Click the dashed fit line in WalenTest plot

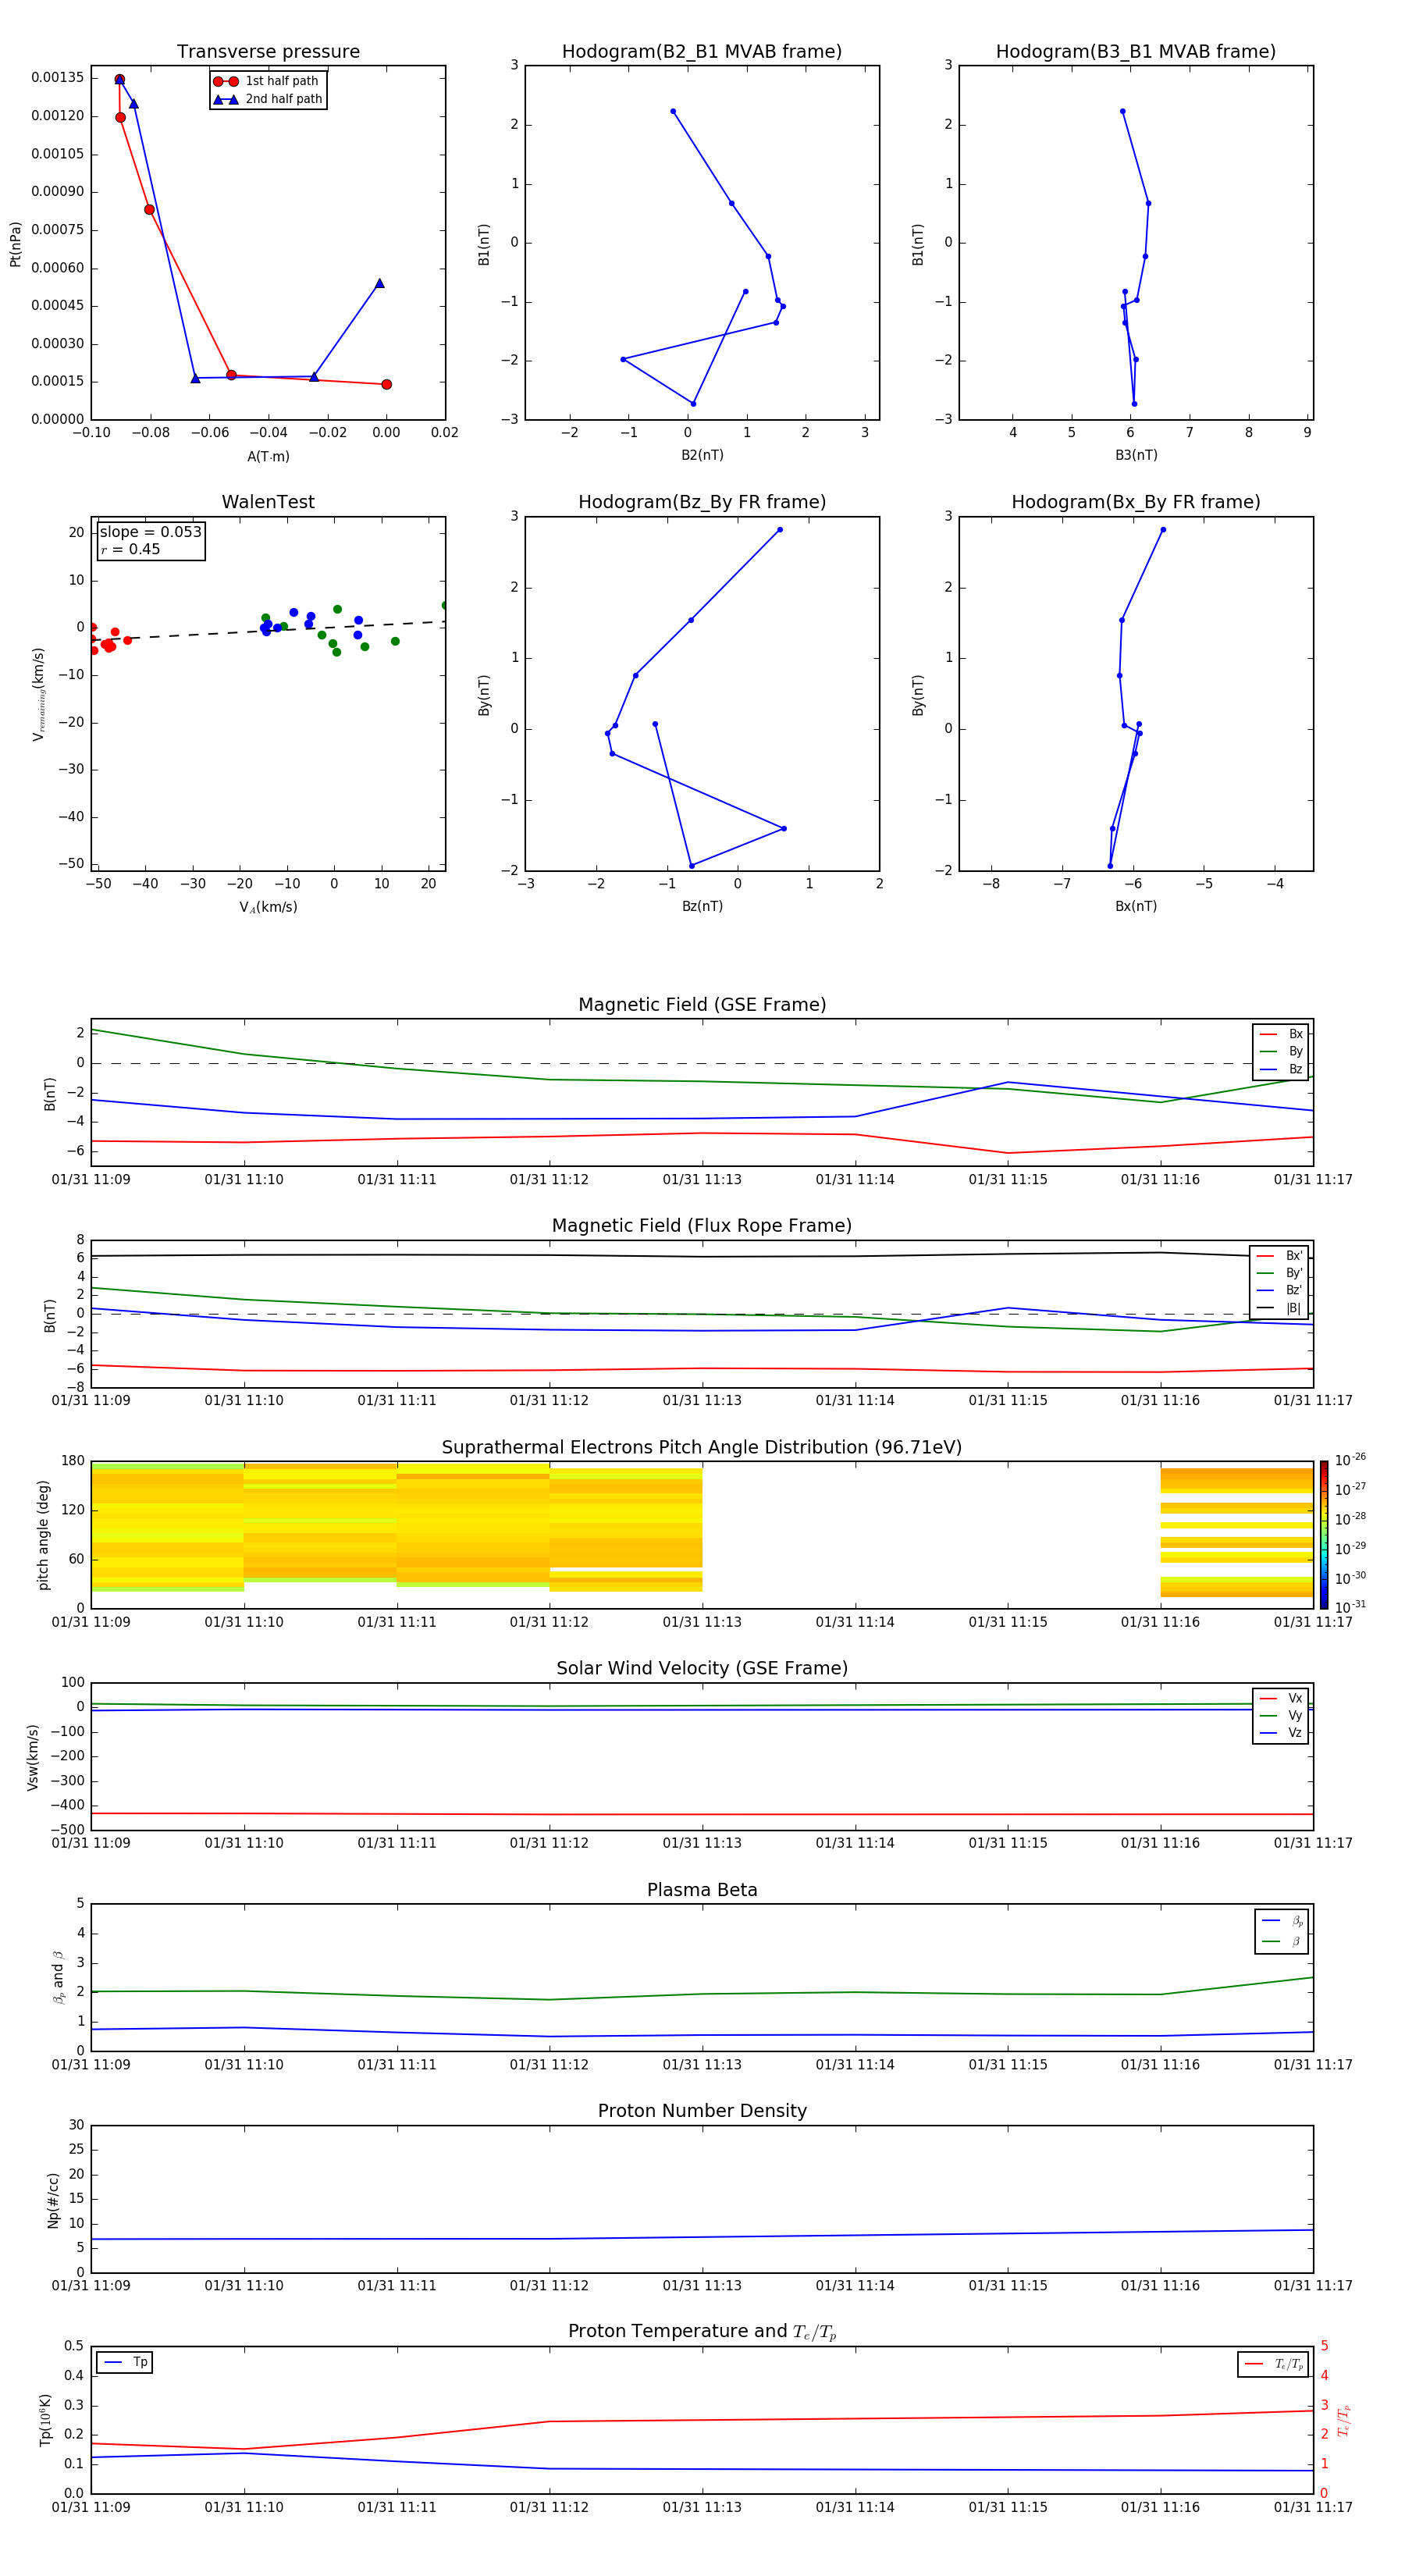[268, 630]
